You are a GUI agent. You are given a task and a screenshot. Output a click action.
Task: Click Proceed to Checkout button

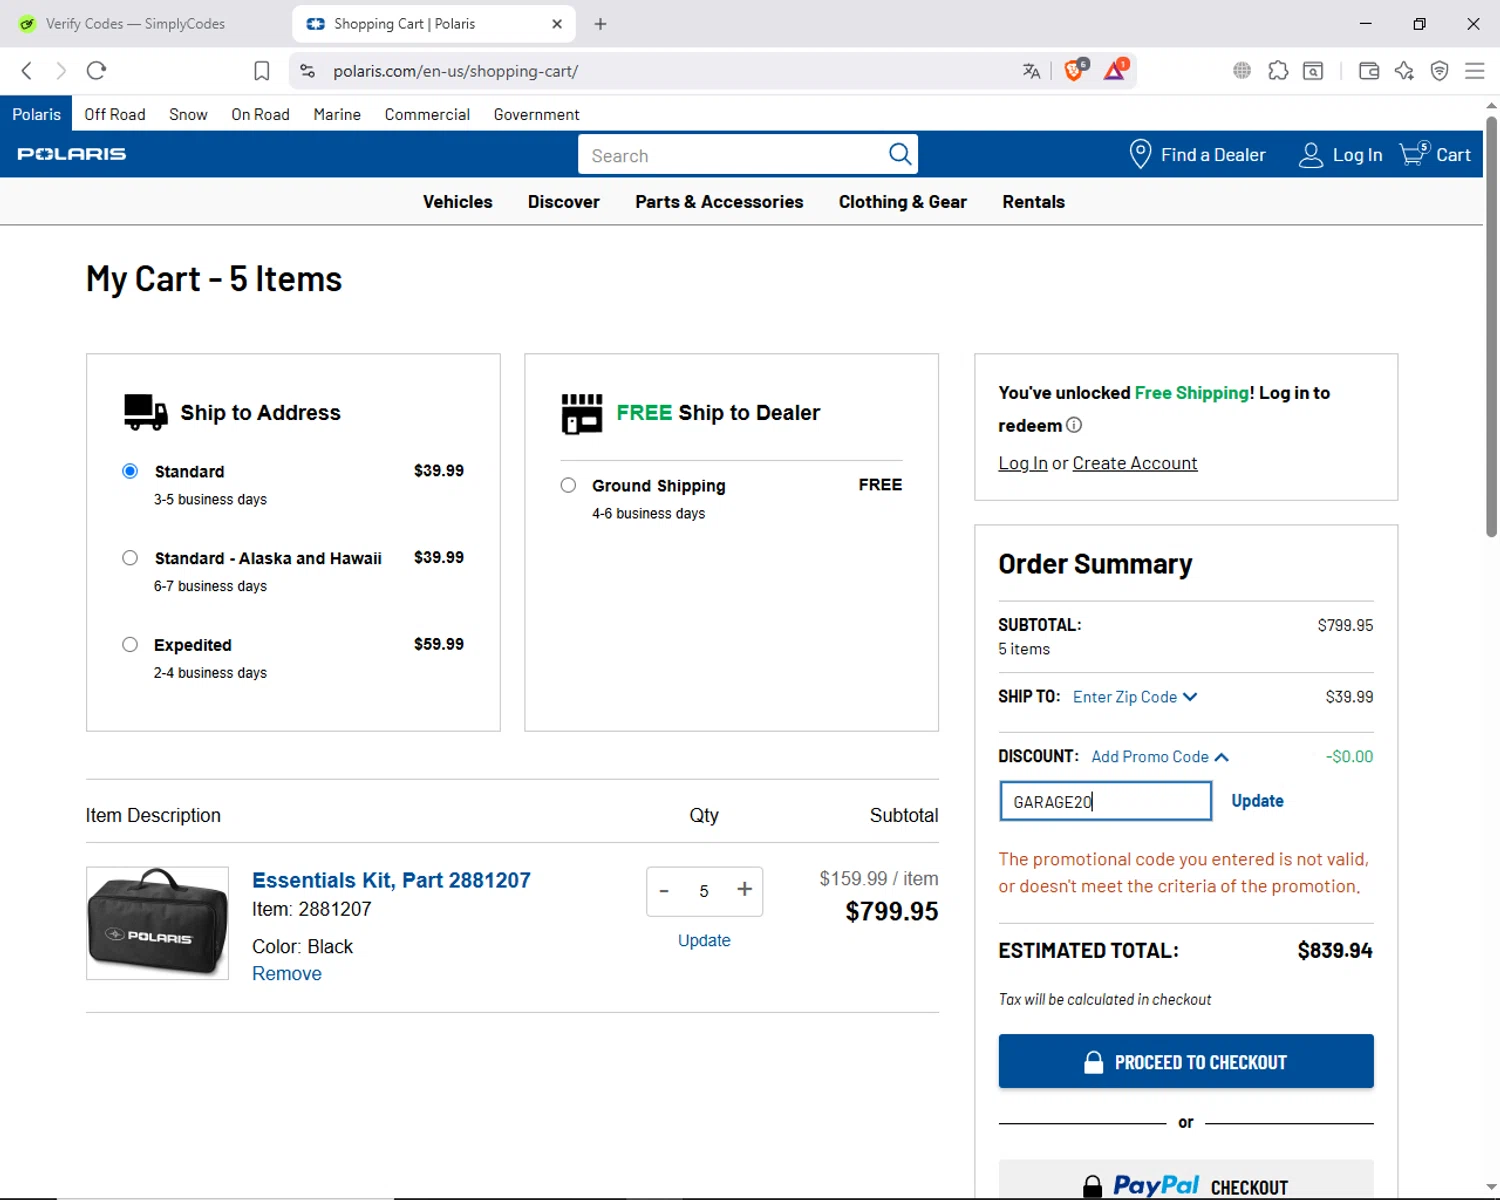pos(1186,1061)
